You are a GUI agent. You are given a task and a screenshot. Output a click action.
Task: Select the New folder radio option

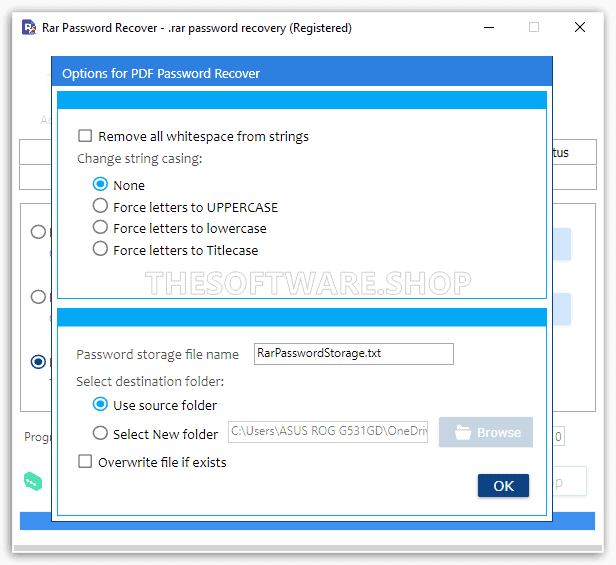[100, 434]
